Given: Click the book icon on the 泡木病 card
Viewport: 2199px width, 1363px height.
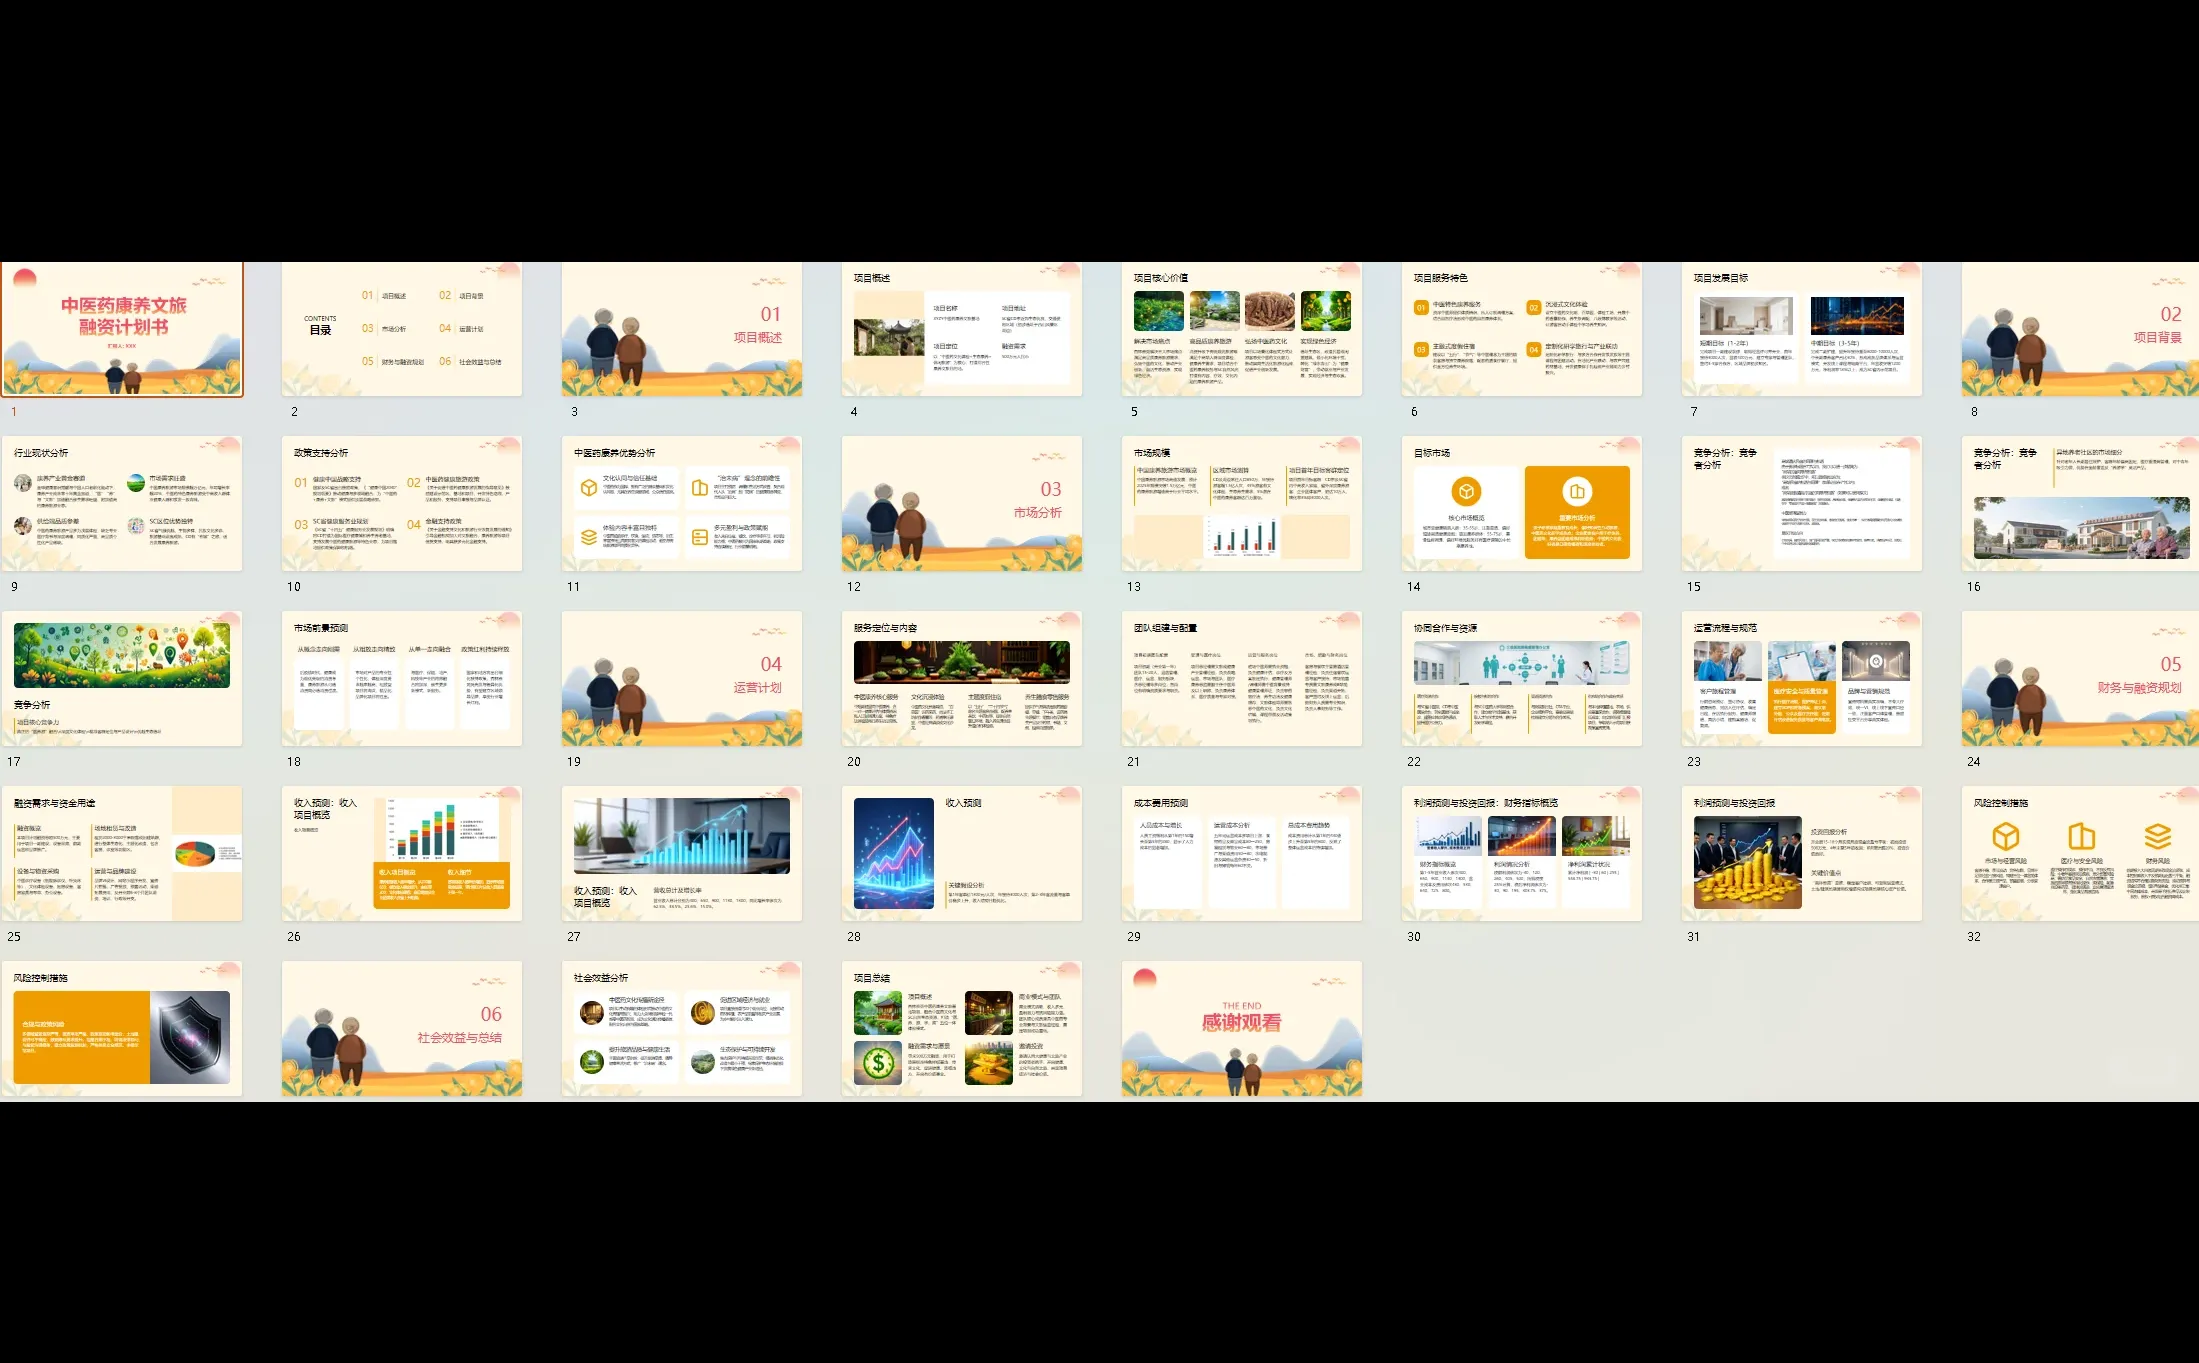Looking at the screenshot, I should coord(699,489).
